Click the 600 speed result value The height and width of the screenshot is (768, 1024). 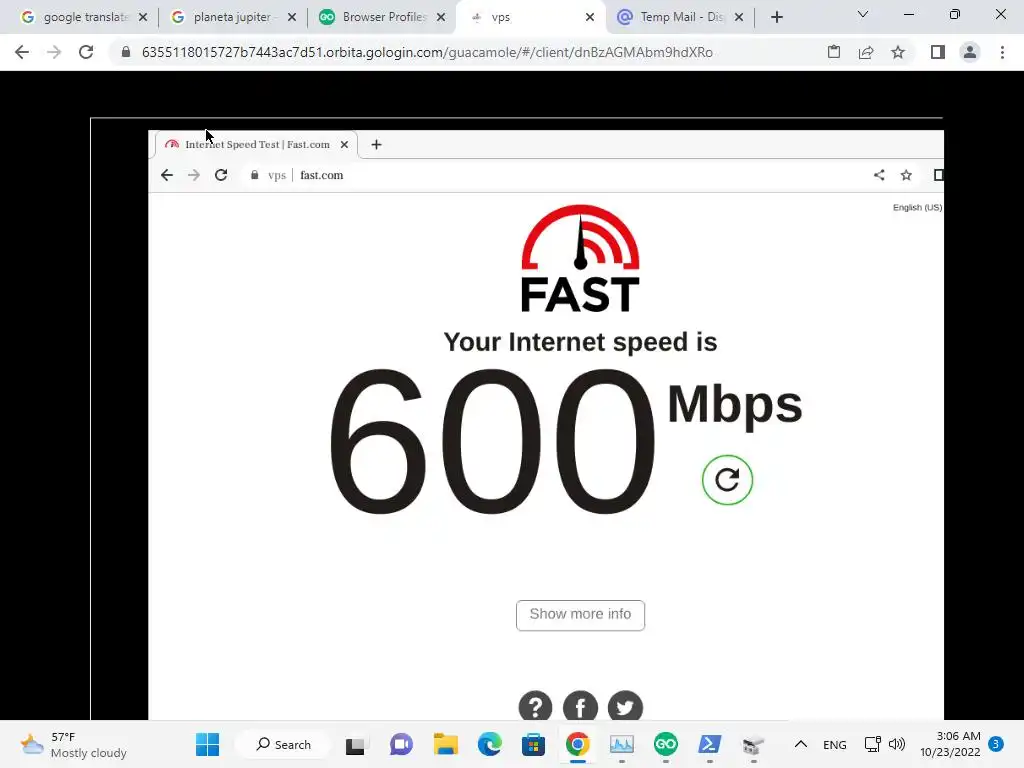pos(491,441)
